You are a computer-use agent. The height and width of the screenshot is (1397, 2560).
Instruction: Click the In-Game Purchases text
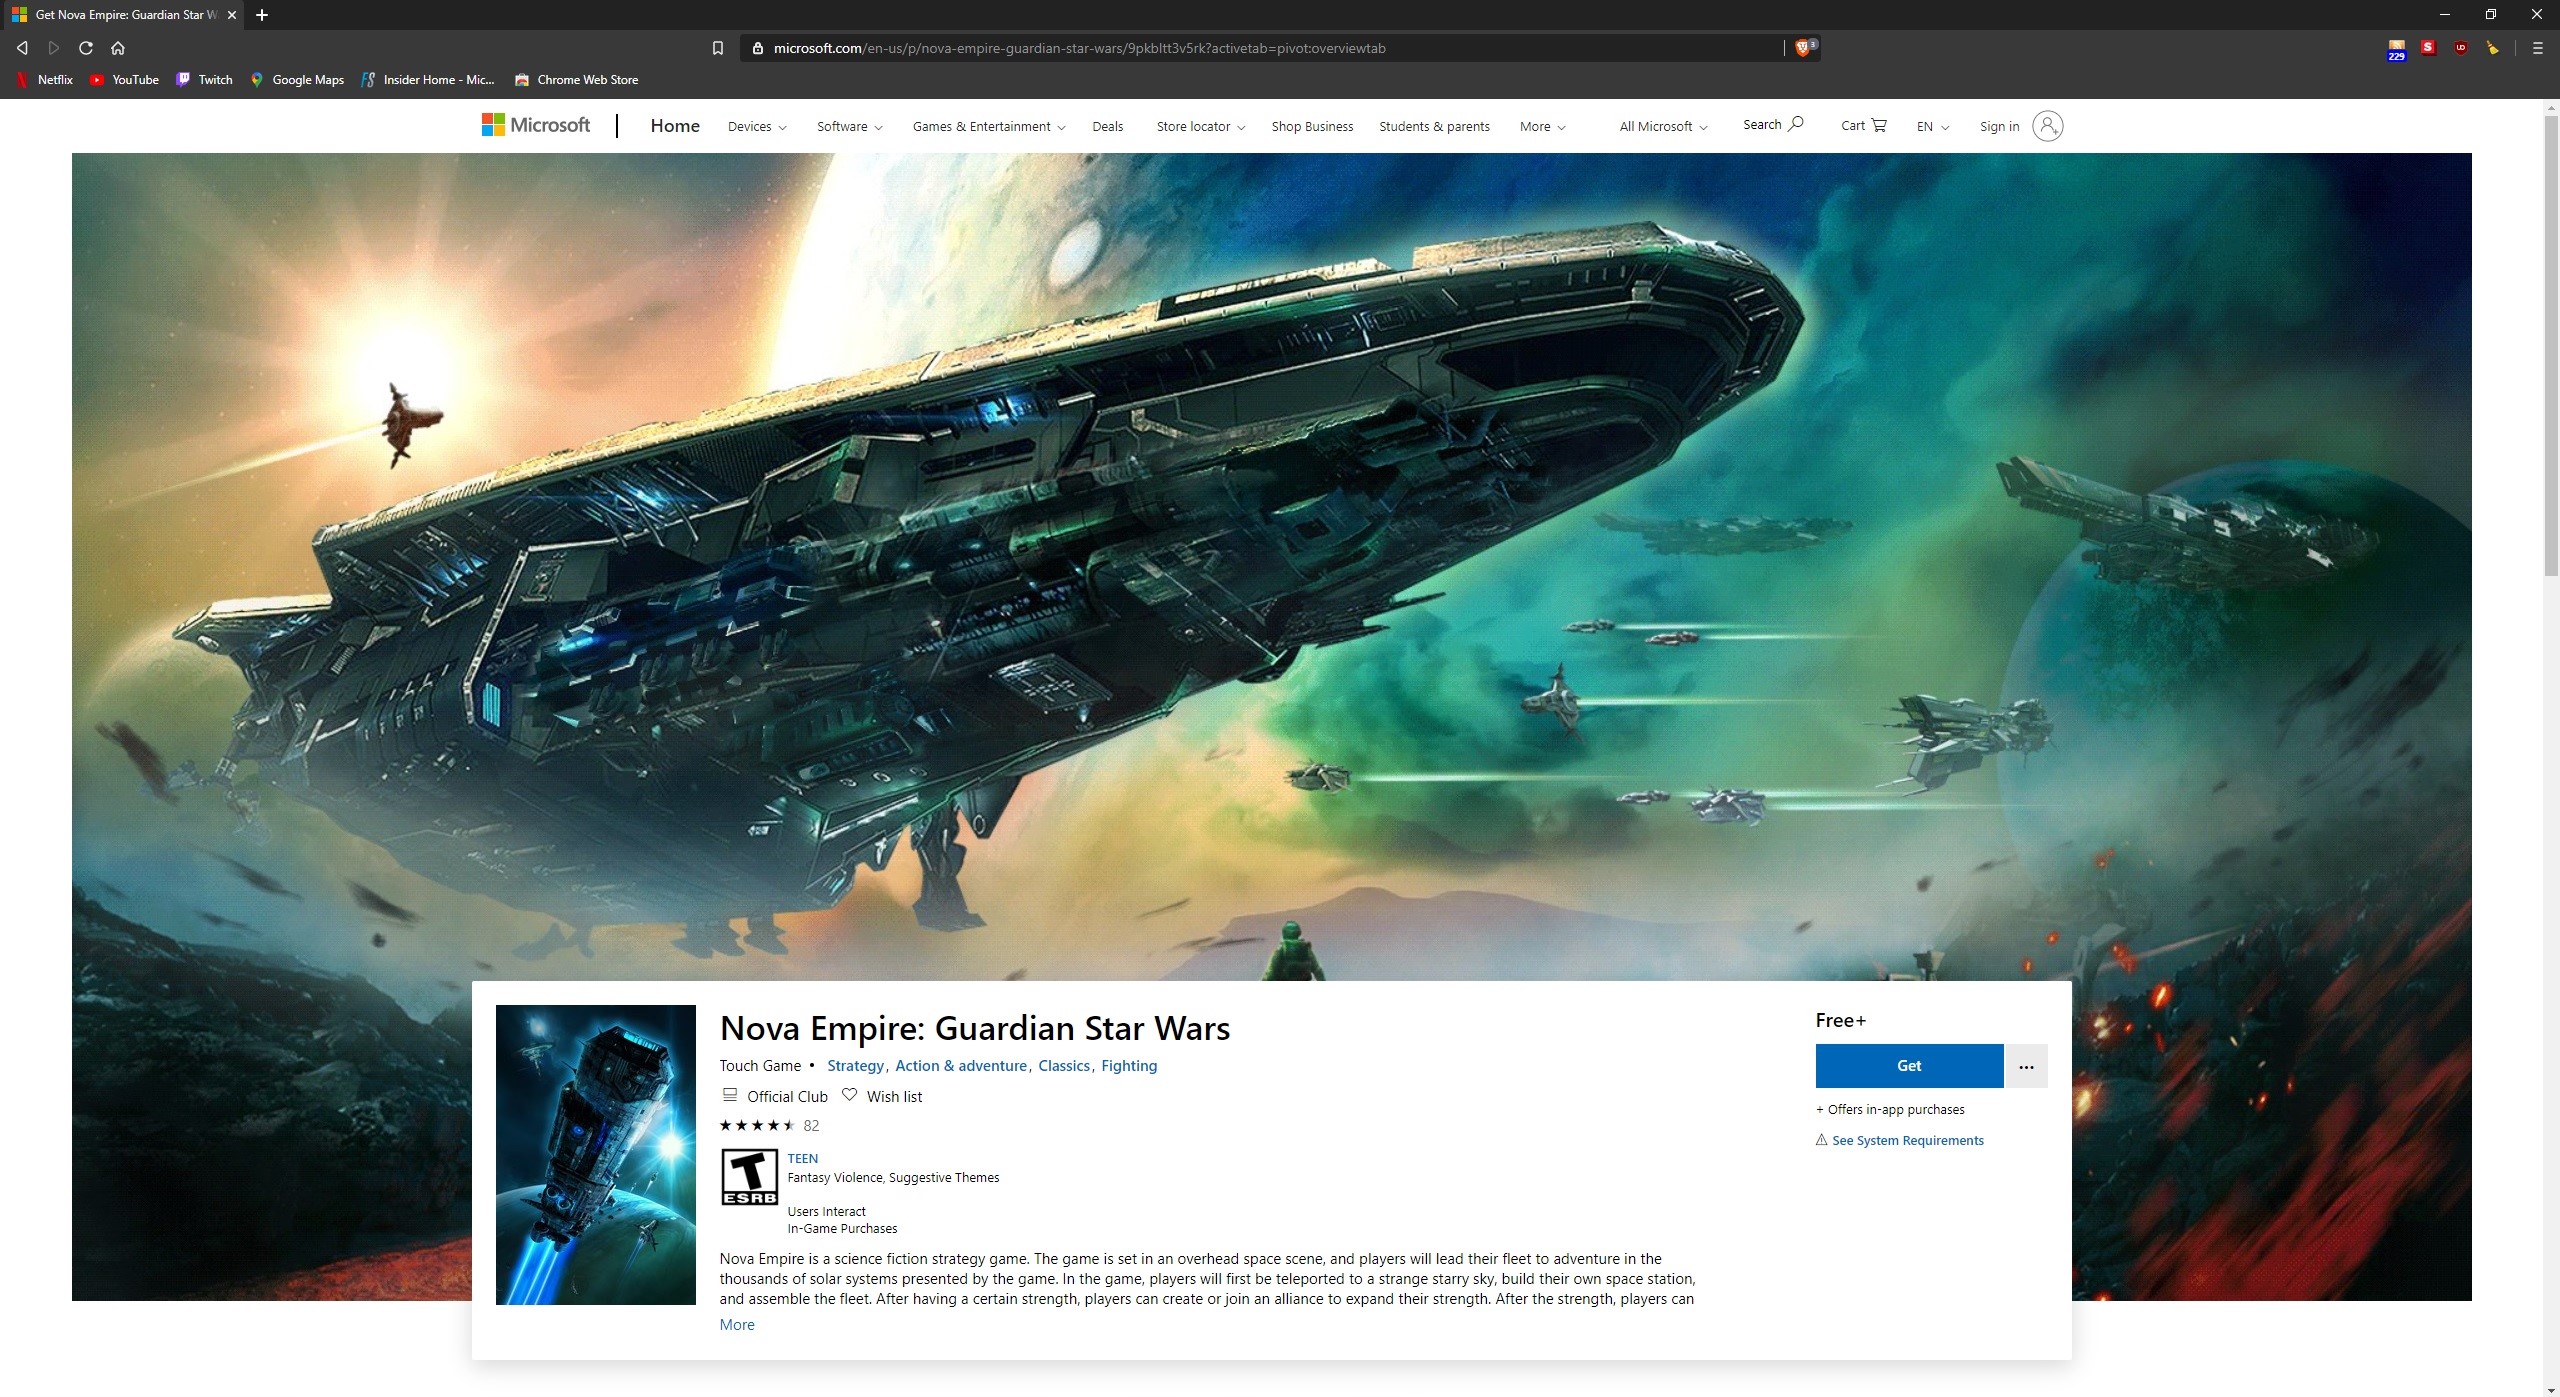click(842, 1229)
